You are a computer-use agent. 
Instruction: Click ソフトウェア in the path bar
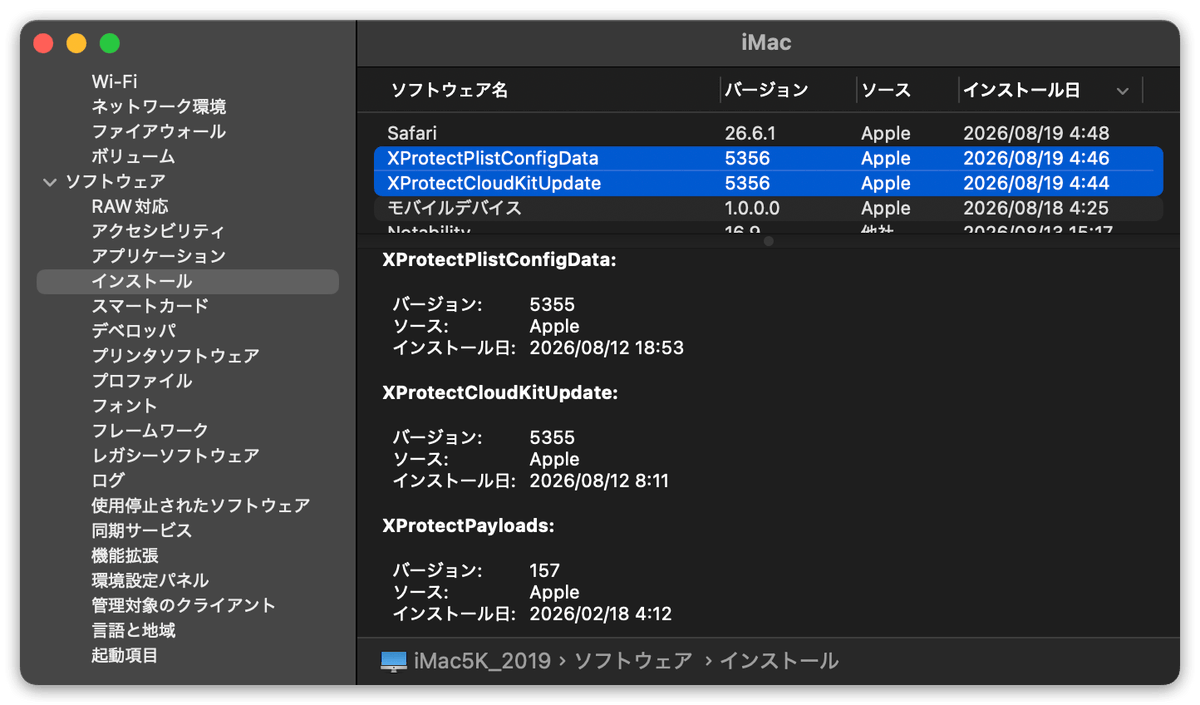(x=633, y=661)
